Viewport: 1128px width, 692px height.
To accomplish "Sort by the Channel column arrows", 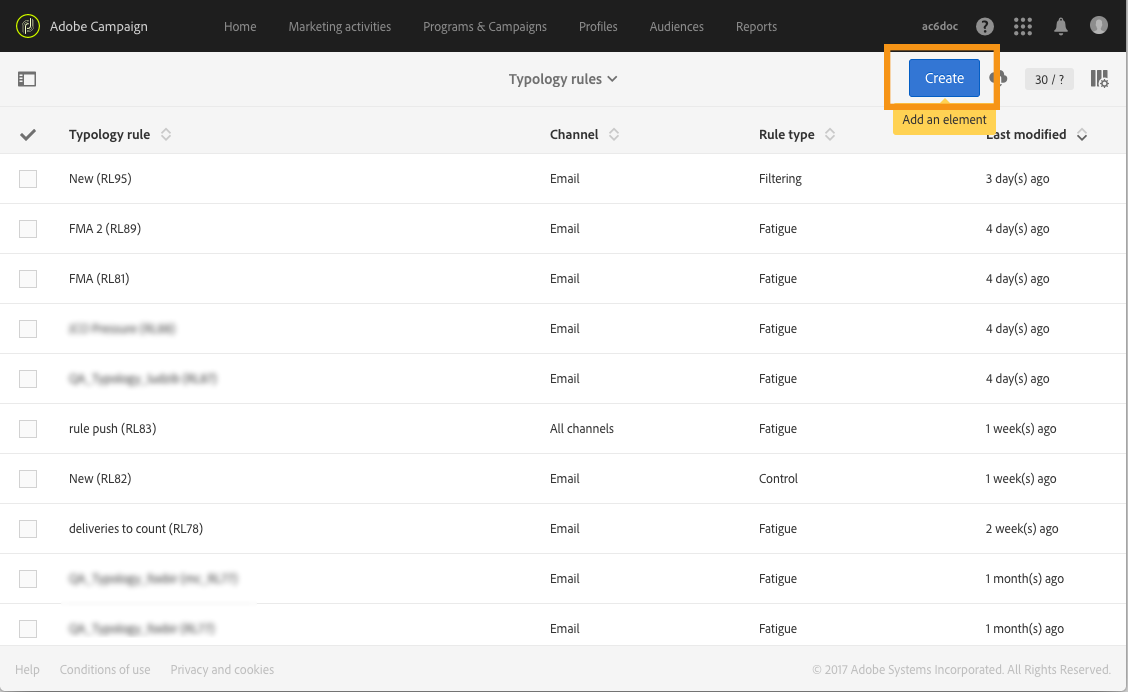I will pos(614,135).
